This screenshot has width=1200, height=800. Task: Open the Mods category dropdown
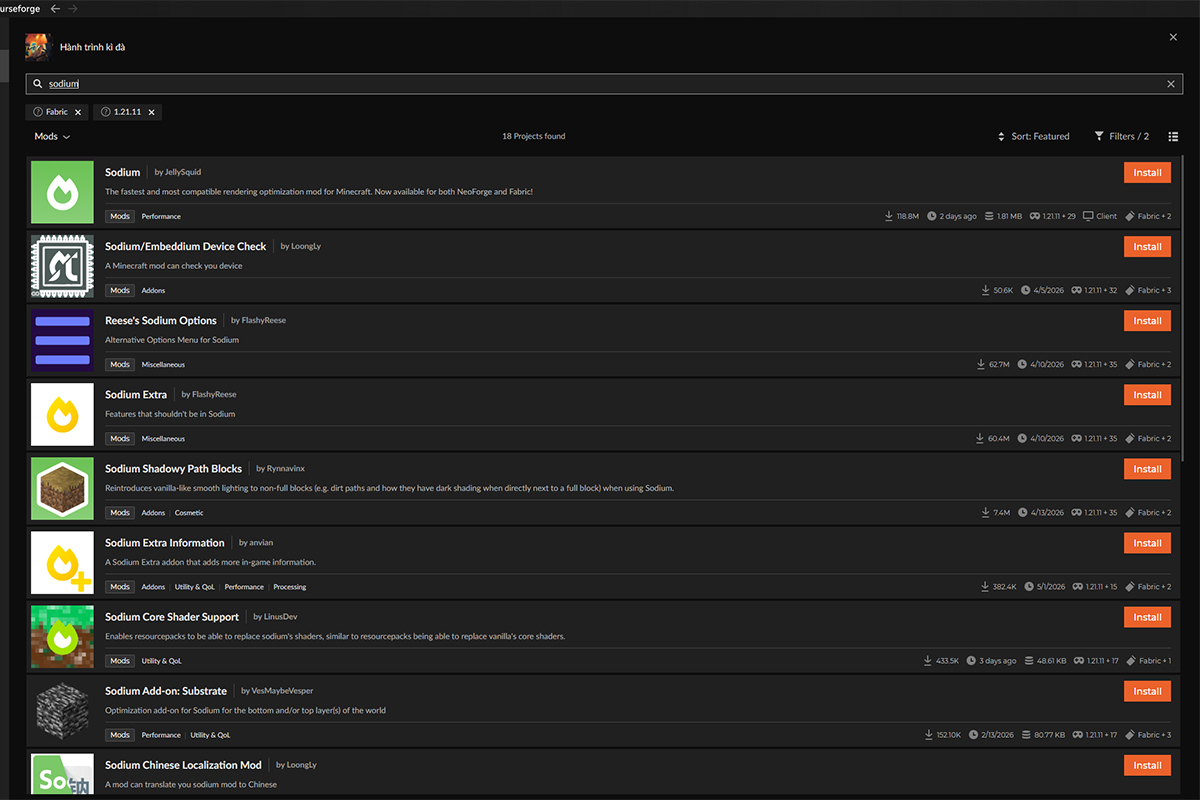click(x=52, y=136)
